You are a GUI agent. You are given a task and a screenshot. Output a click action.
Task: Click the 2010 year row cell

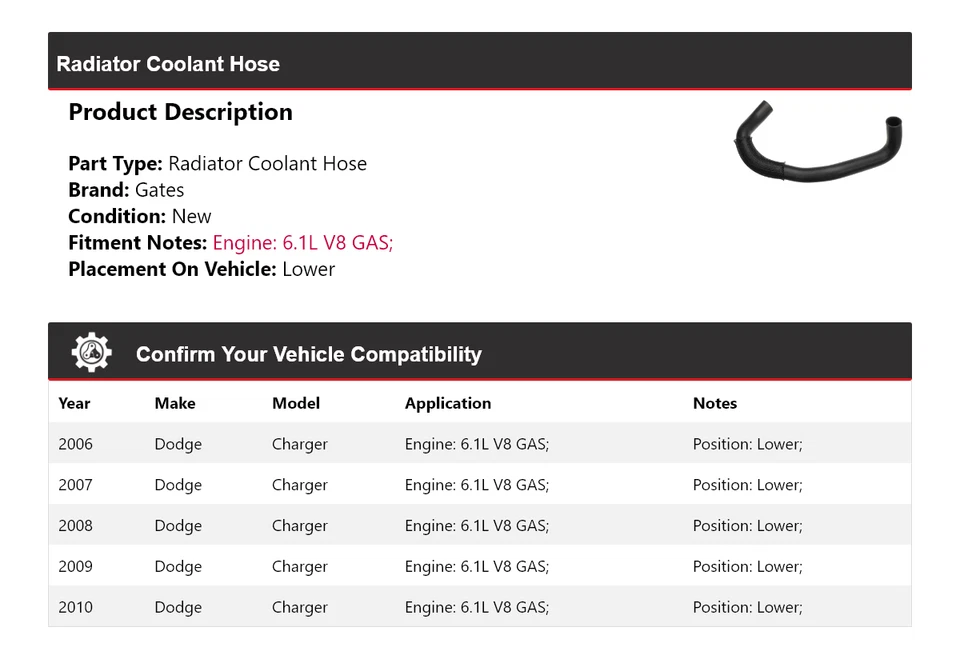(x=76, y=608)
